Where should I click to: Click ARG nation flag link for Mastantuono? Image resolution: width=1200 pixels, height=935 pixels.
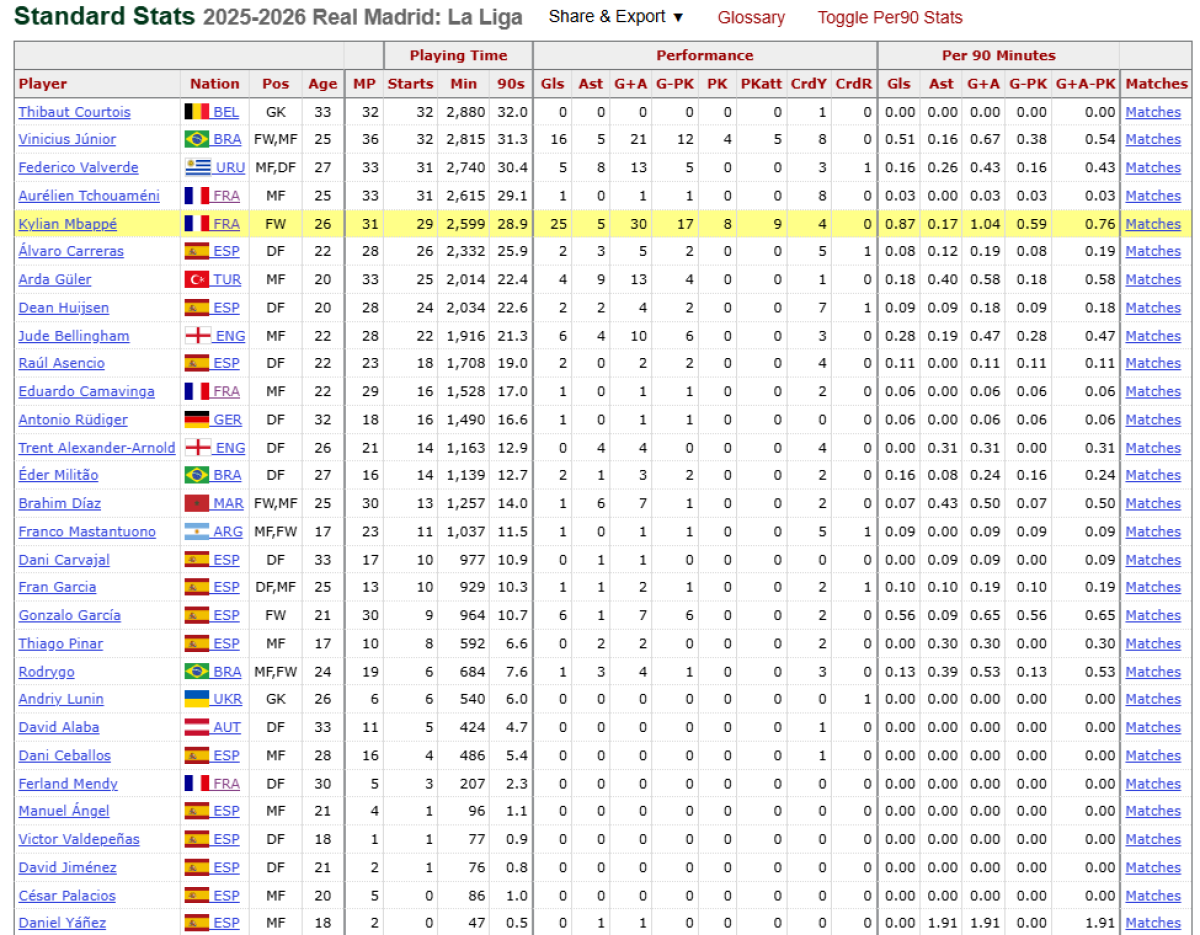tap(214, 532)
